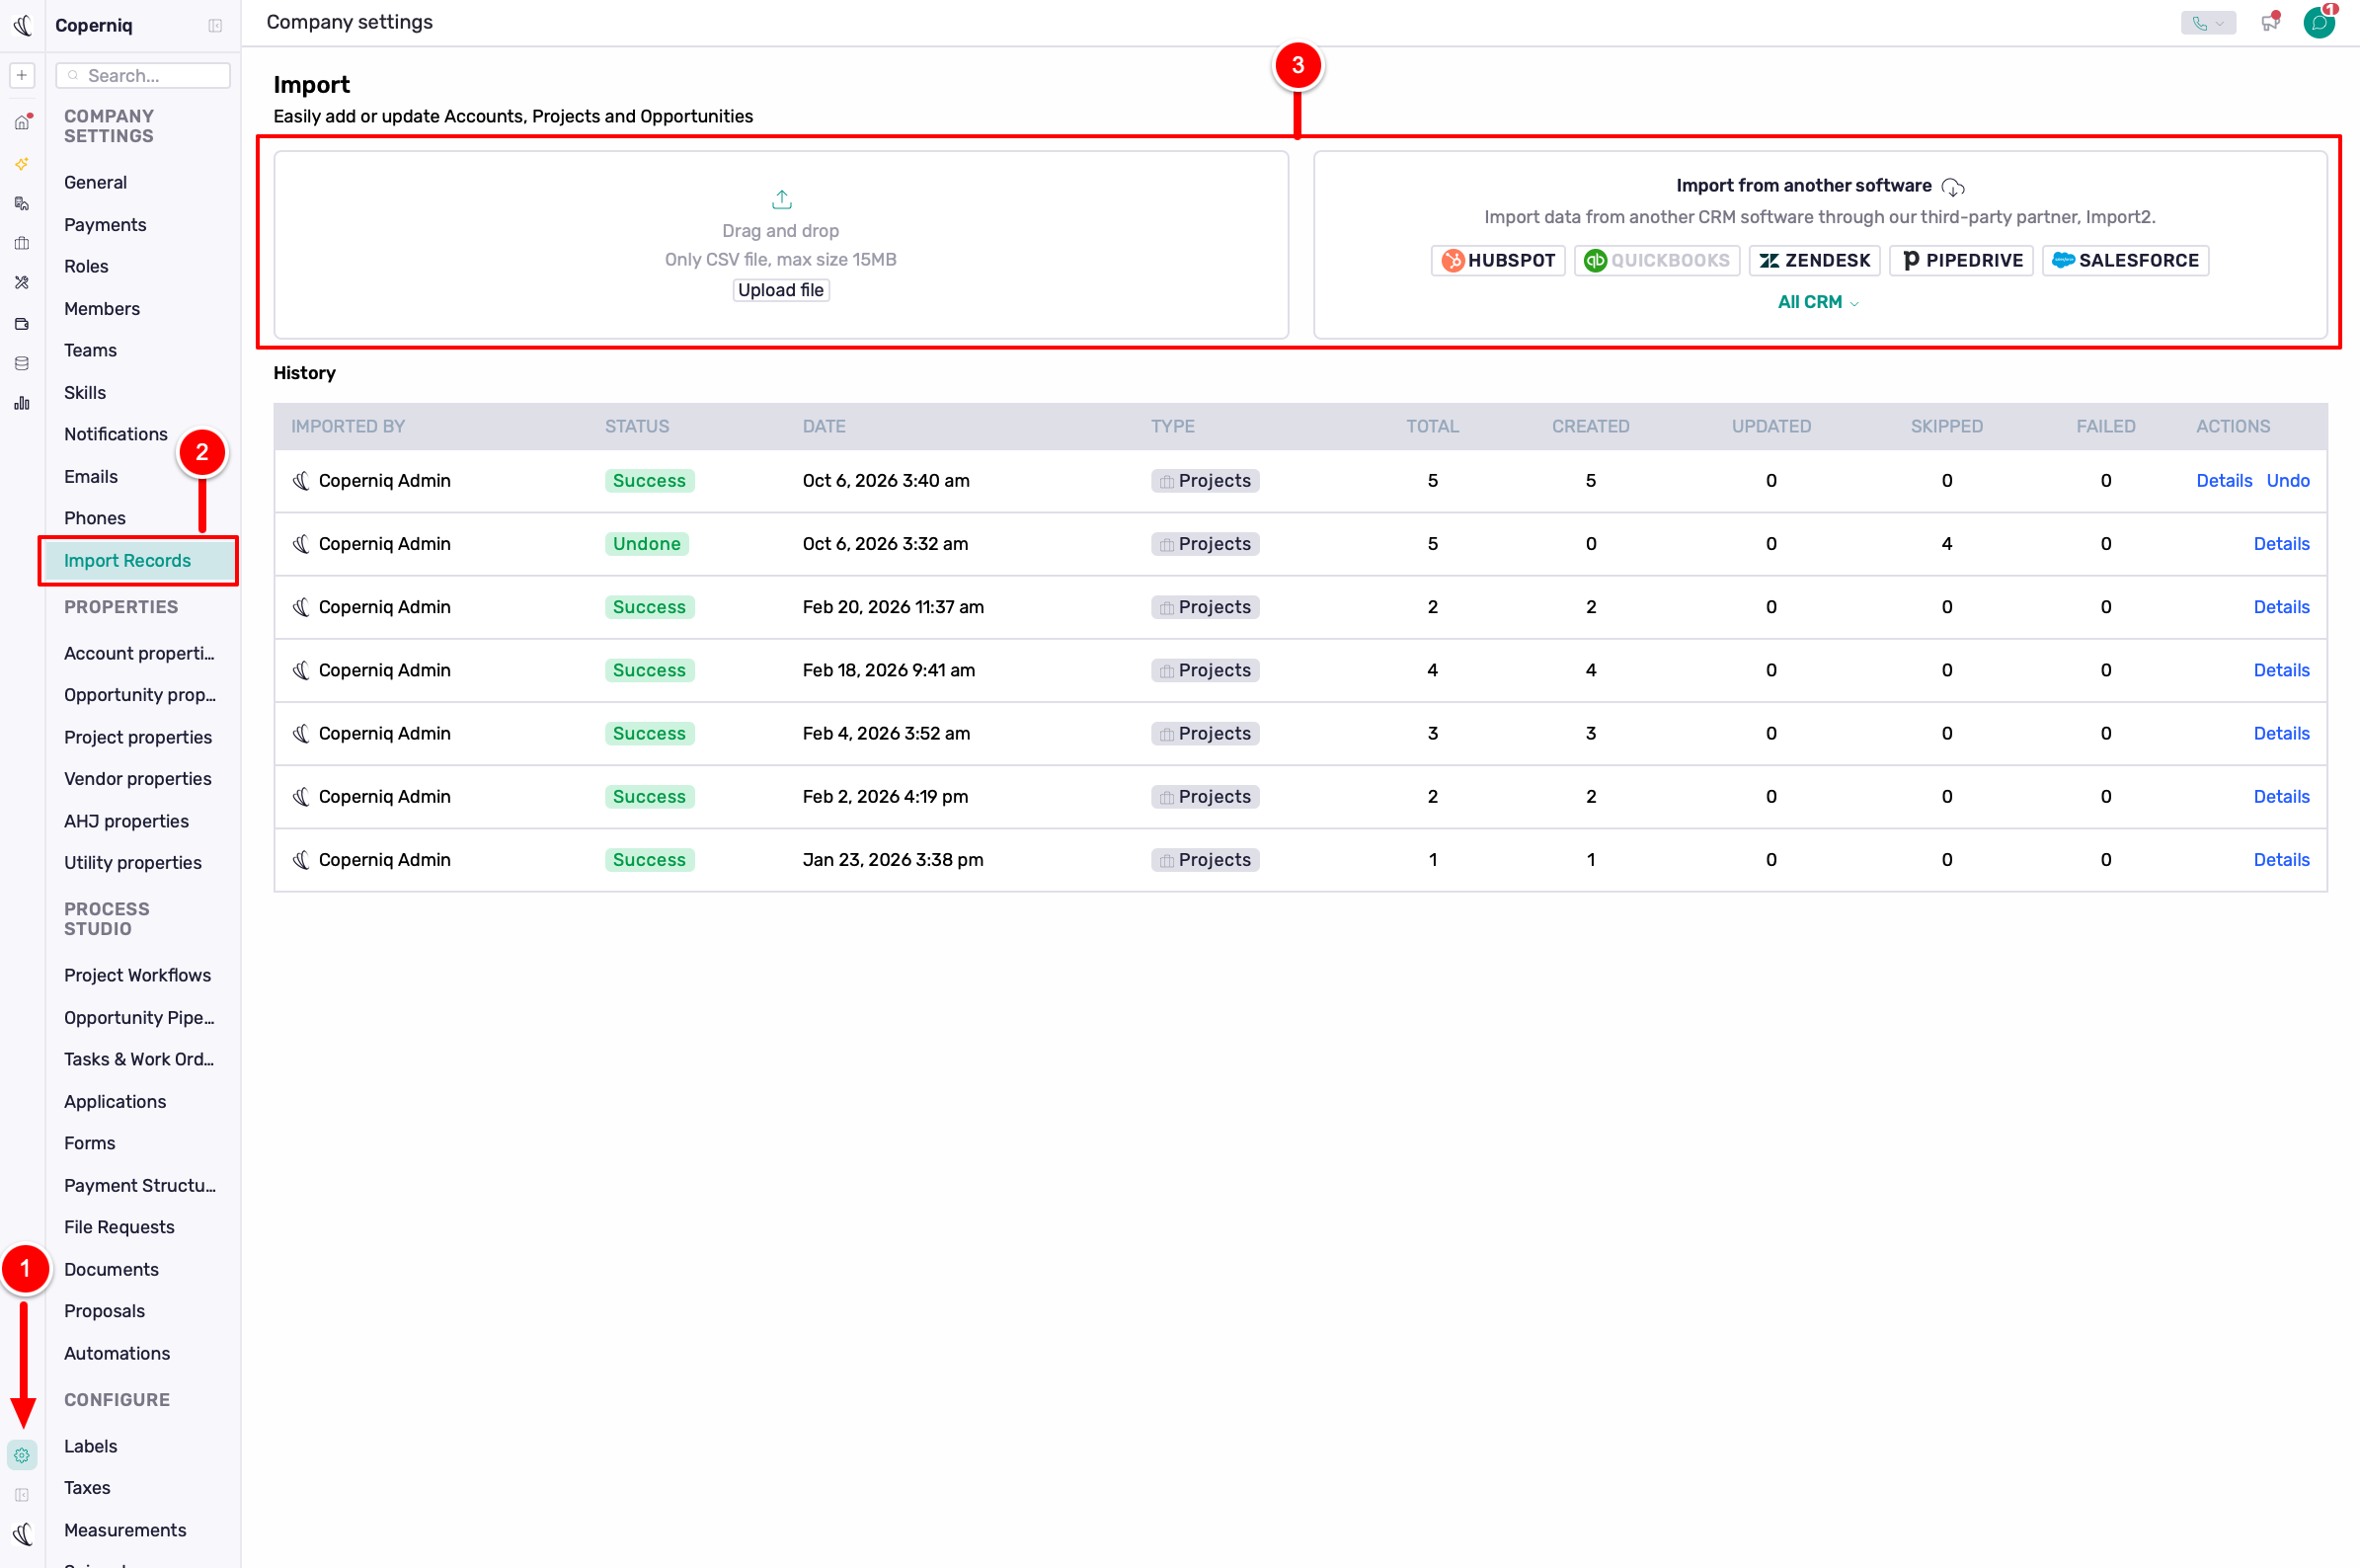The width and height of the screenshot is (2360, 1568).
Task: Click the cloud download icon beside Import from another software
Action: [1952, 187]
